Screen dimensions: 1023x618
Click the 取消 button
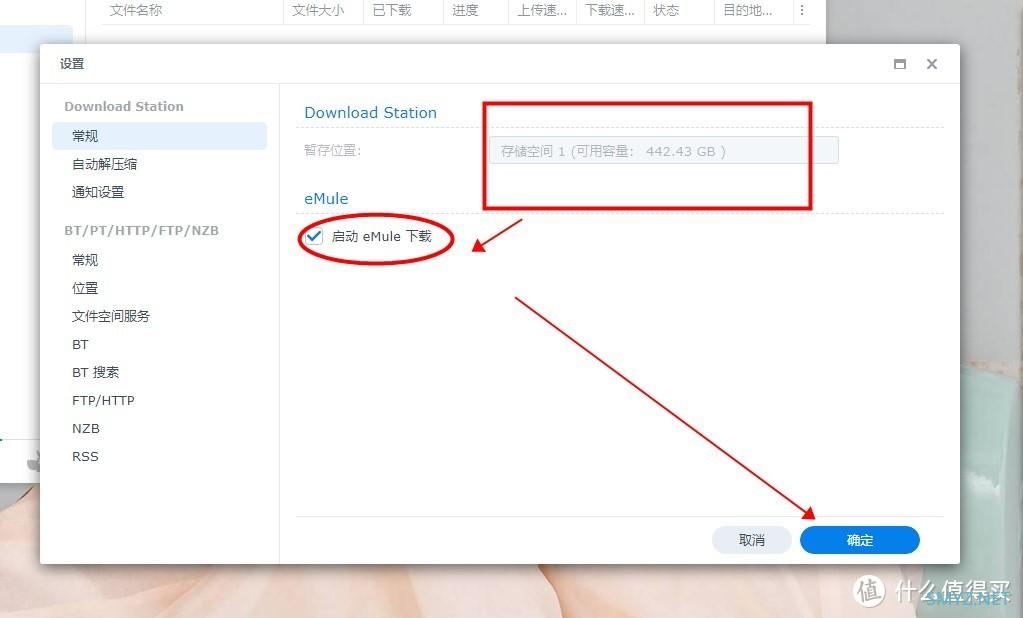[752, 540]
